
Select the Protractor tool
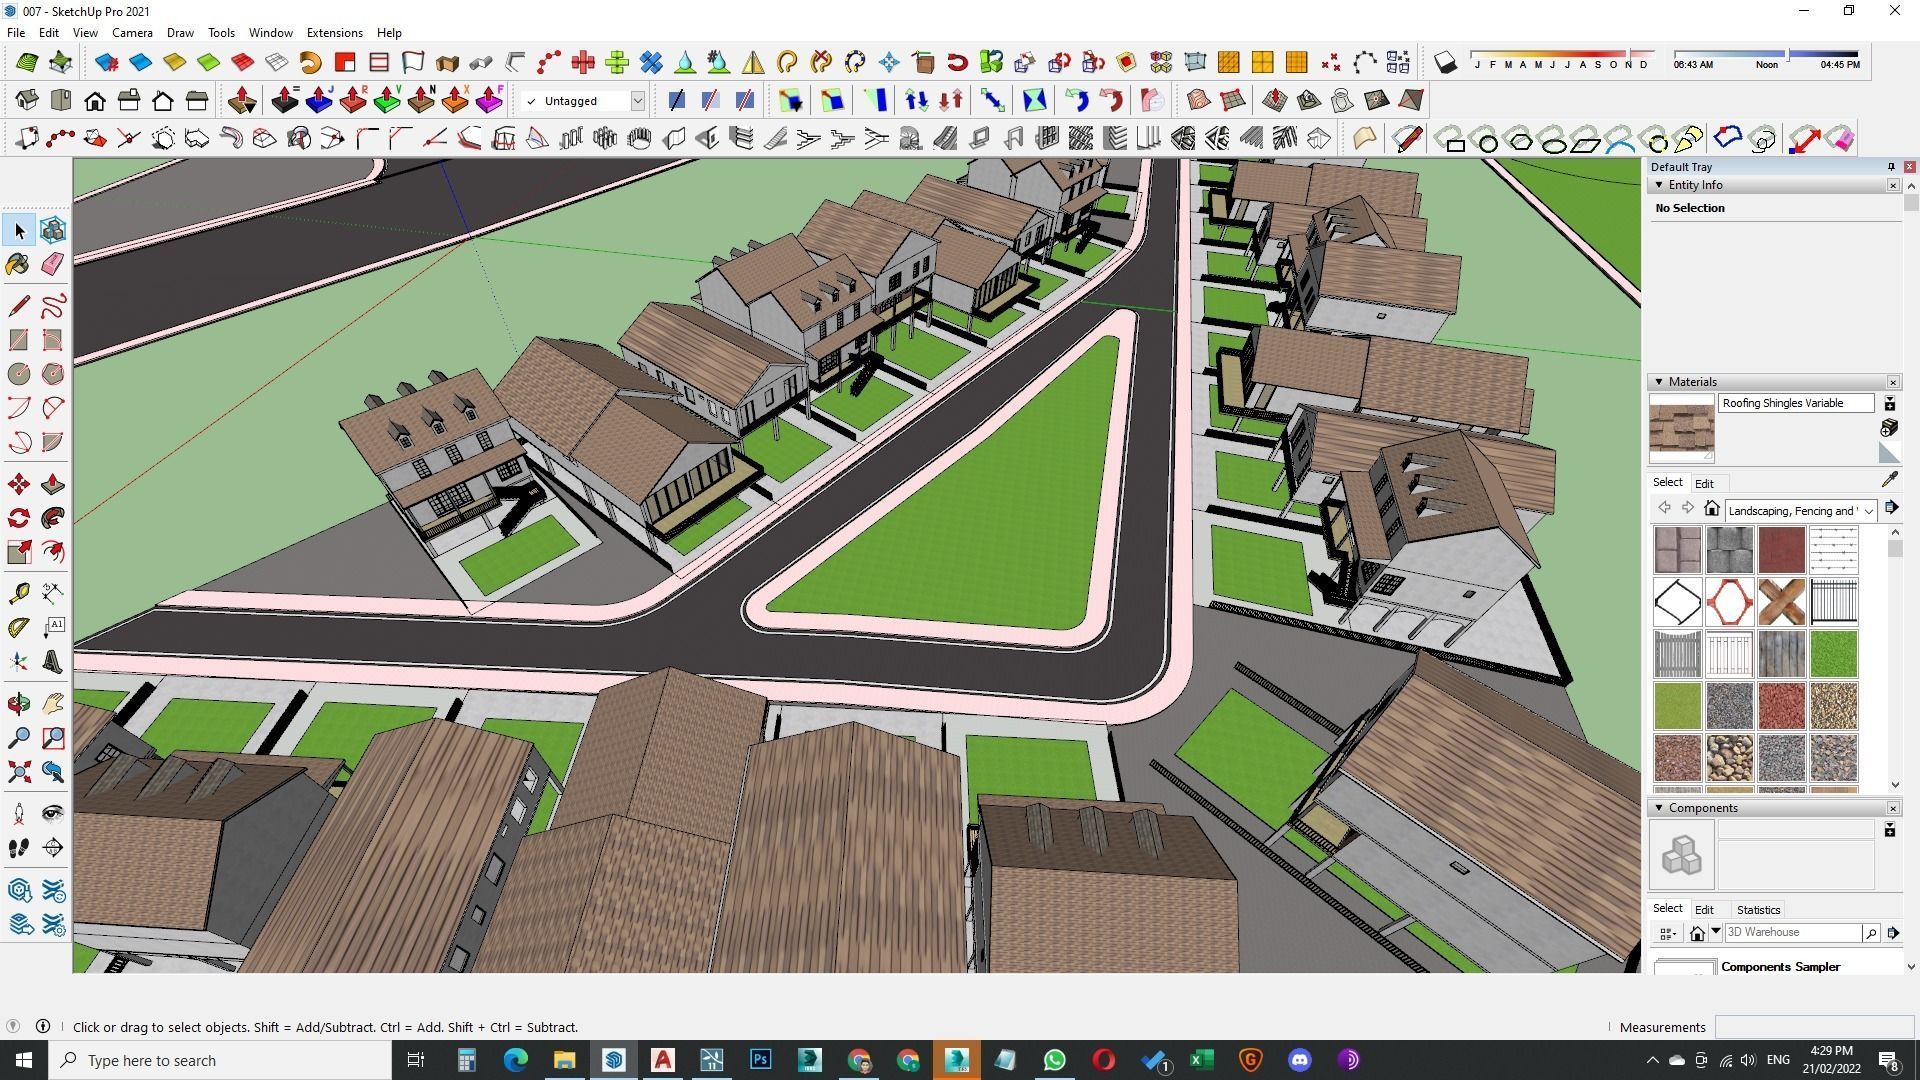[x=19, y=627]
